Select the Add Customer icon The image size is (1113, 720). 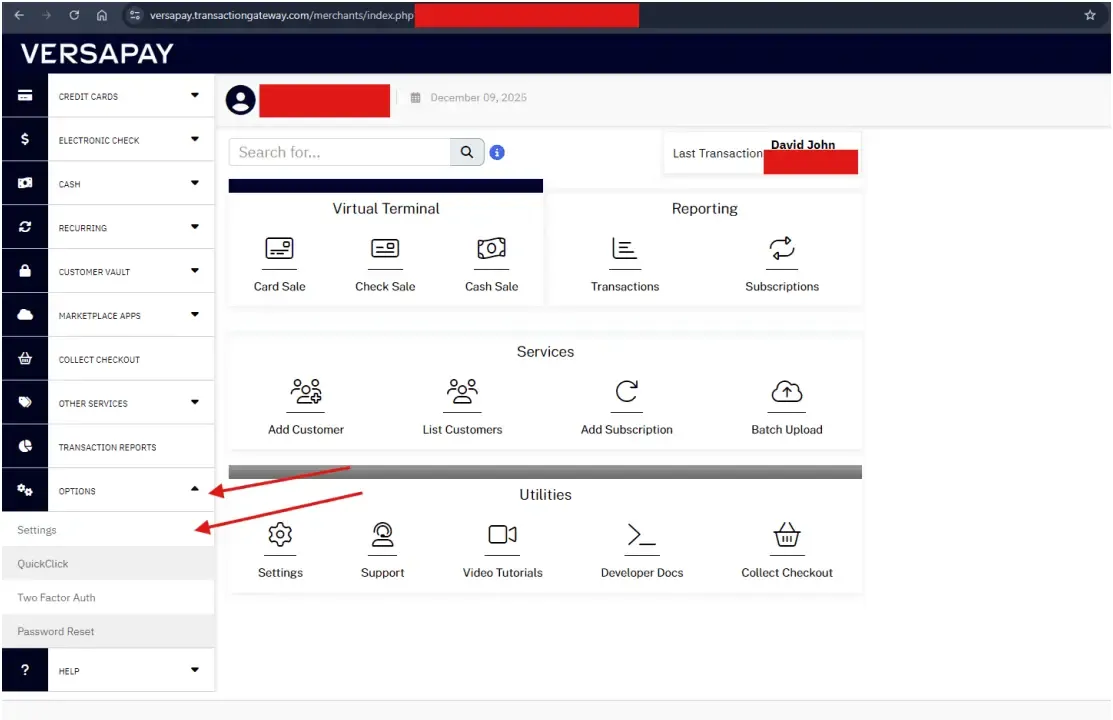(x=306, y=393)
